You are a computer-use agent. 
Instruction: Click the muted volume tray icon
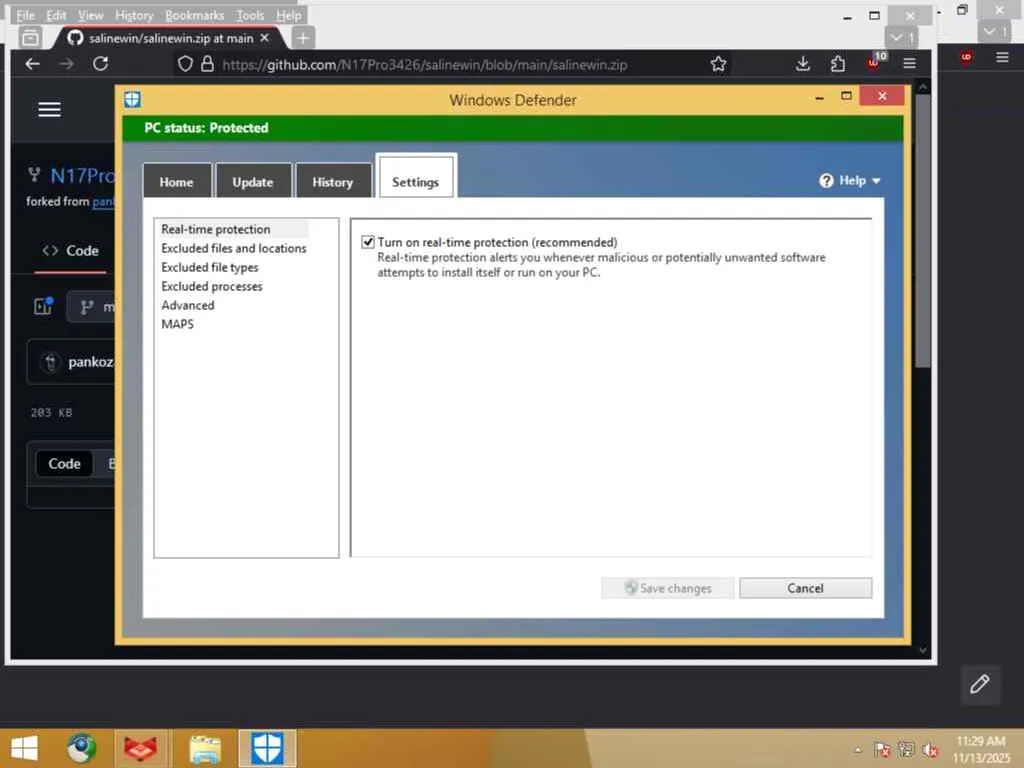(931, 750)
